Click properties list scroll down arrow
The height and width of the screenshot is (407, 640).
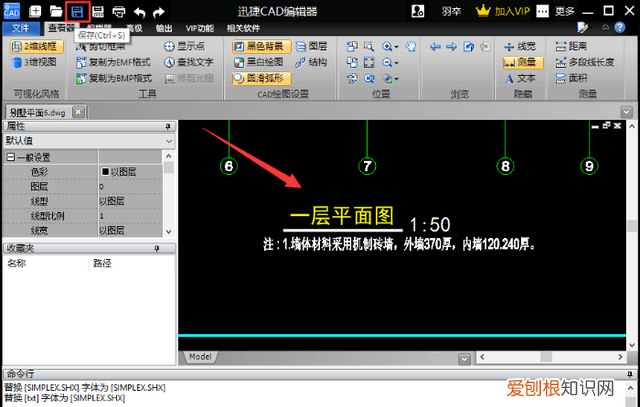(169, 231)
